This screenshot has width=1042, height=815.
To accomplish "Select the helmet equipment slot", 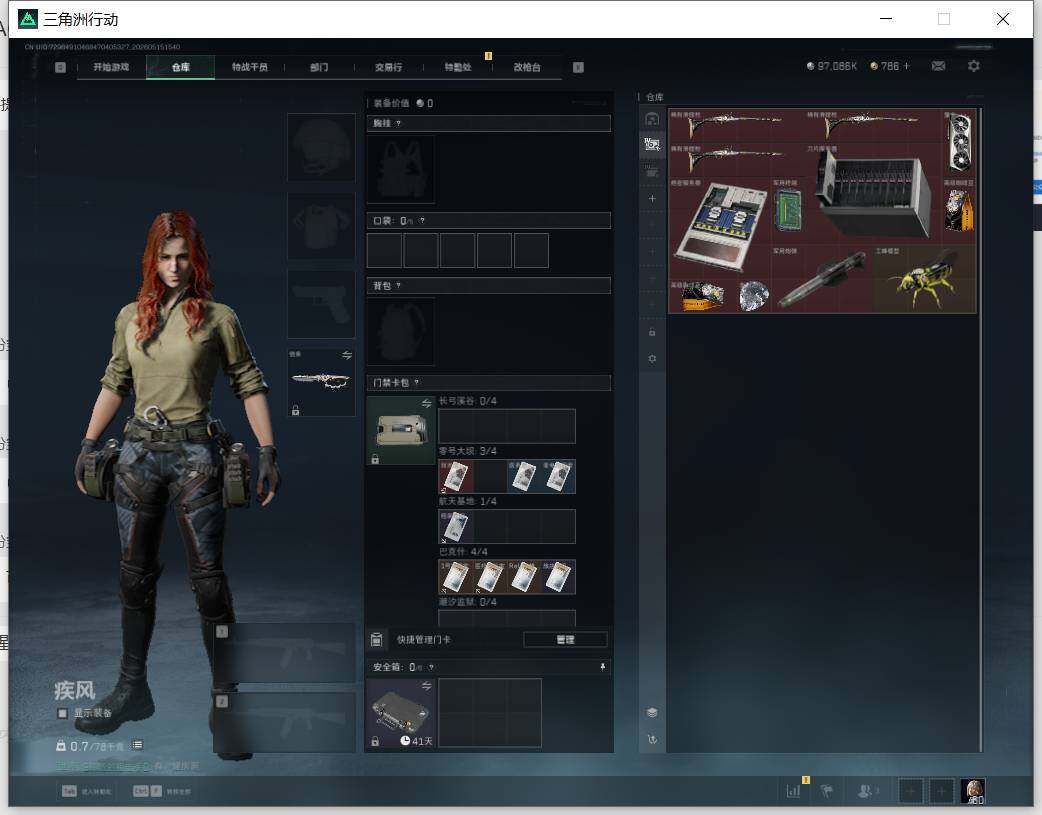I will pos(321,148).
